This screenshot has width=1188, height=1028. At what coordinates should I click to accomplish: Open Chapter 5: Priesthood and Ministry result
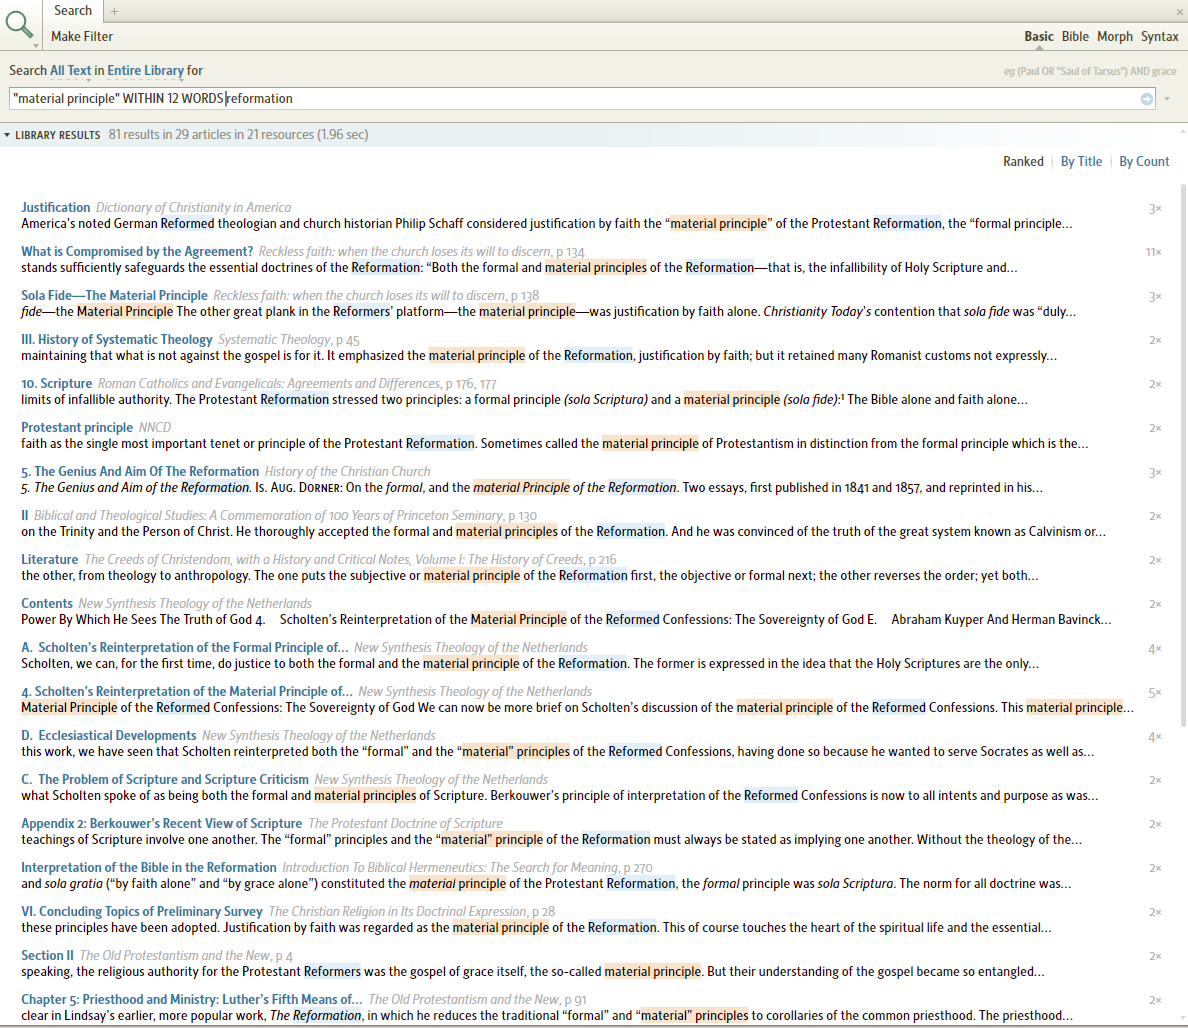point(192,998)
